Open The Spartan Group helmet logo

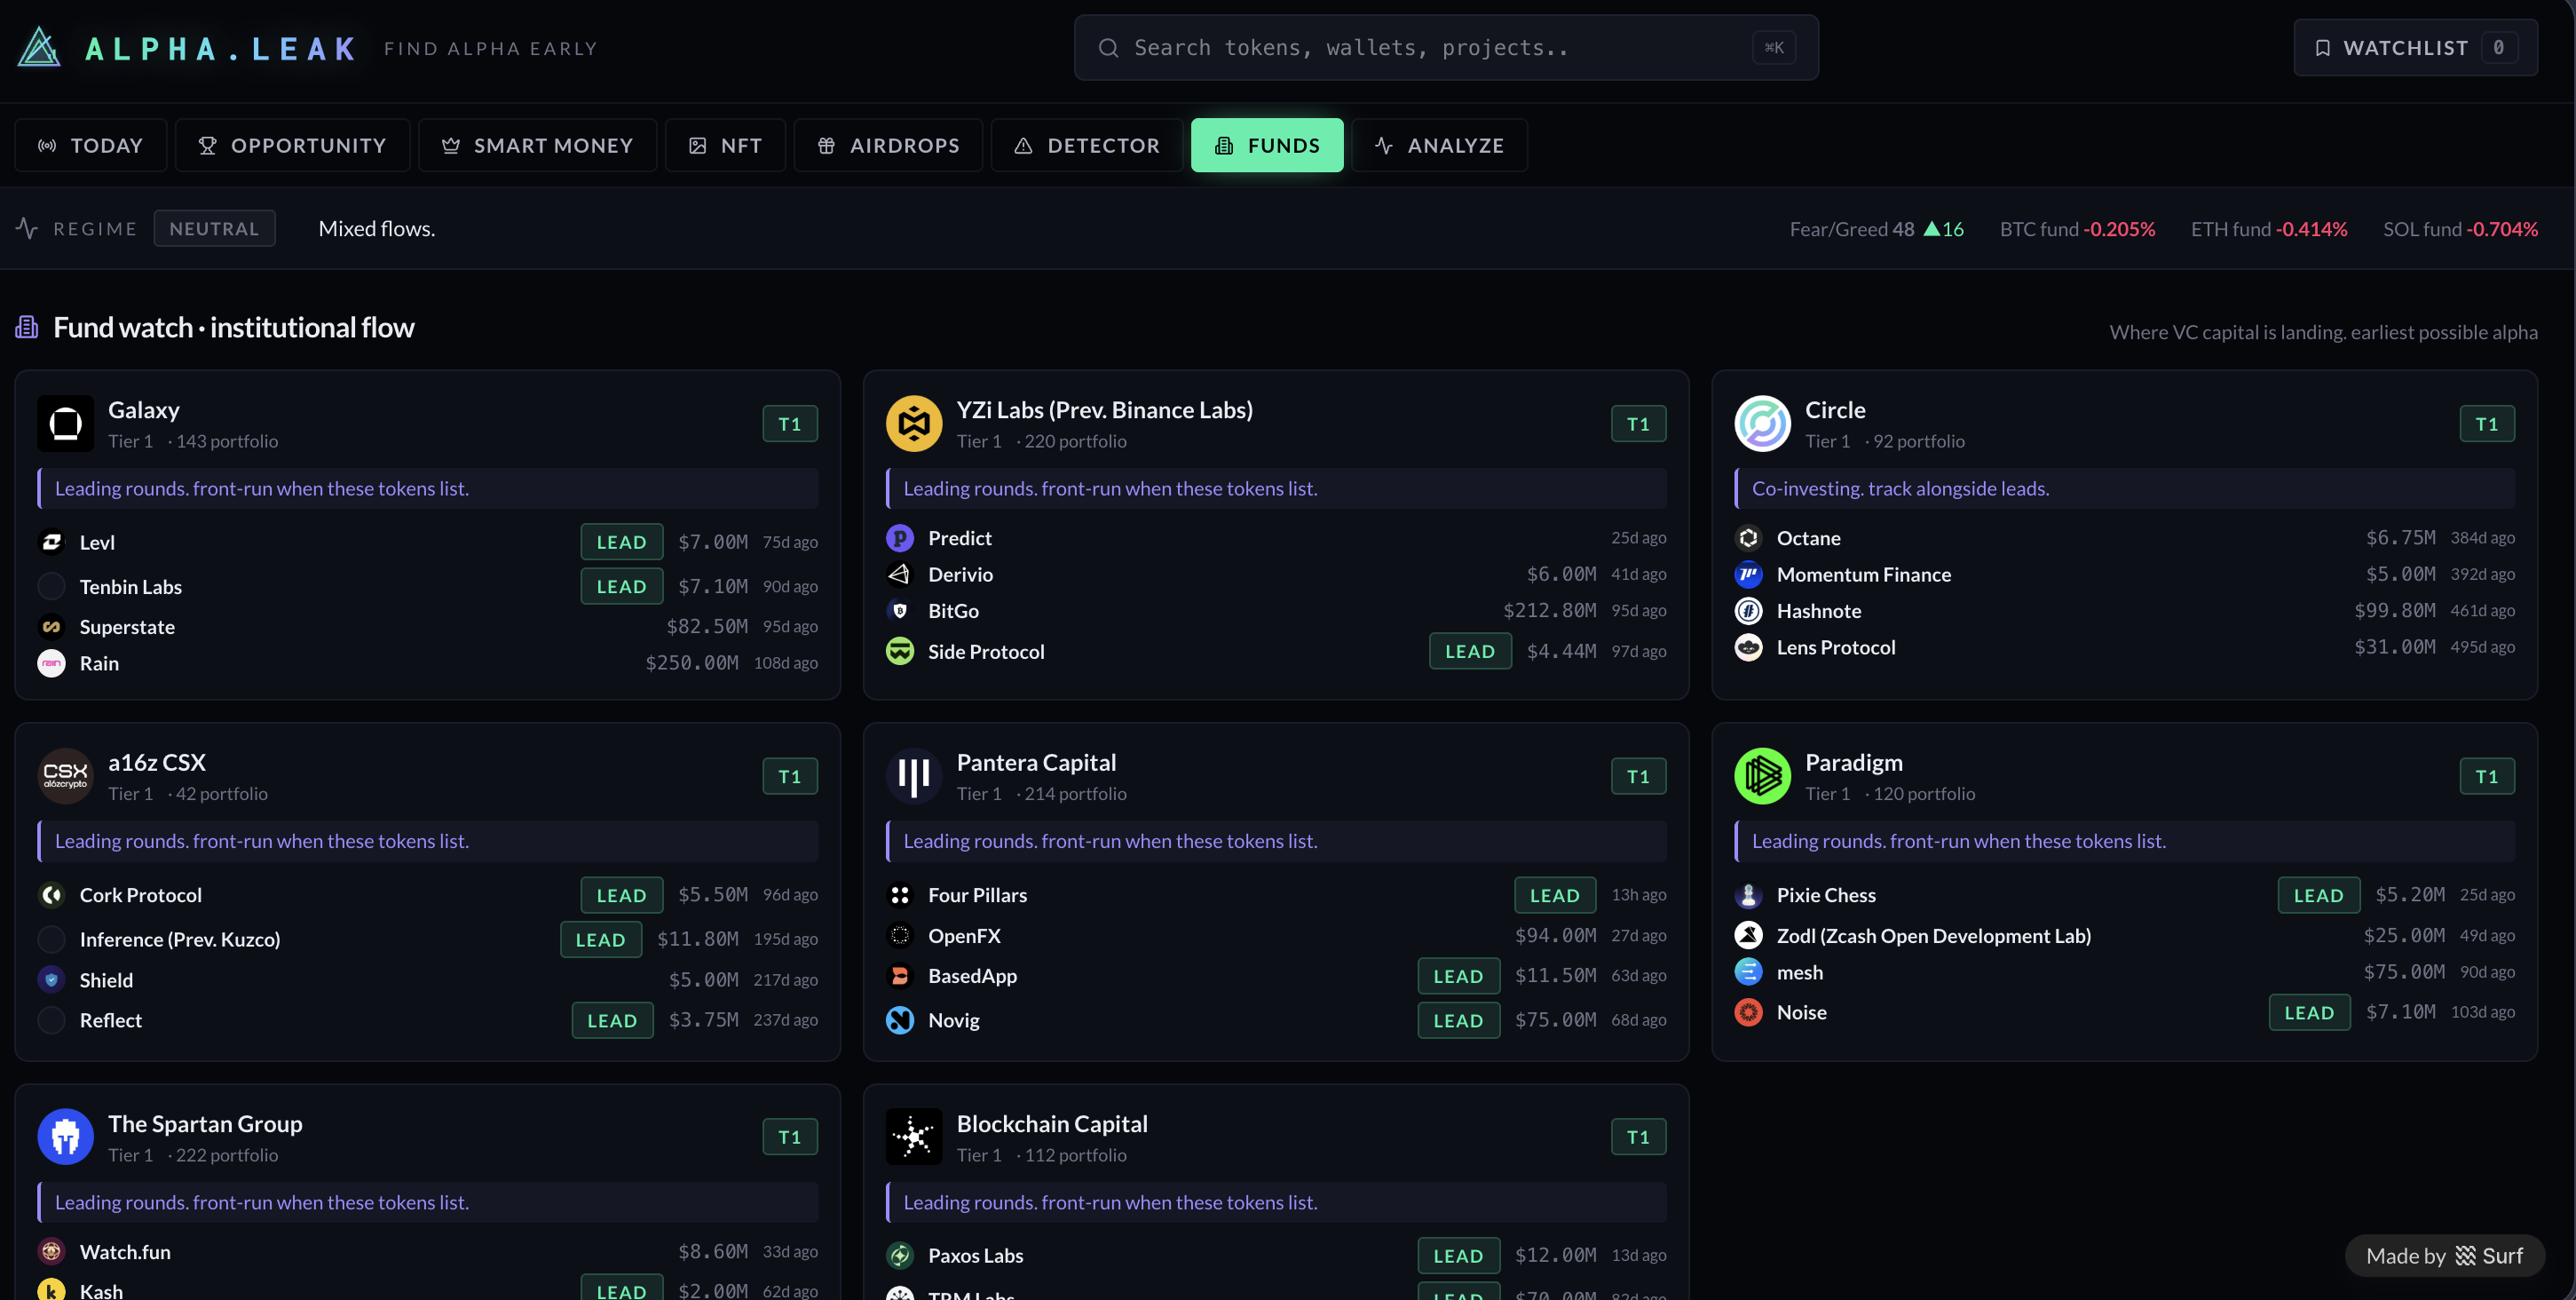[65, 1136]
